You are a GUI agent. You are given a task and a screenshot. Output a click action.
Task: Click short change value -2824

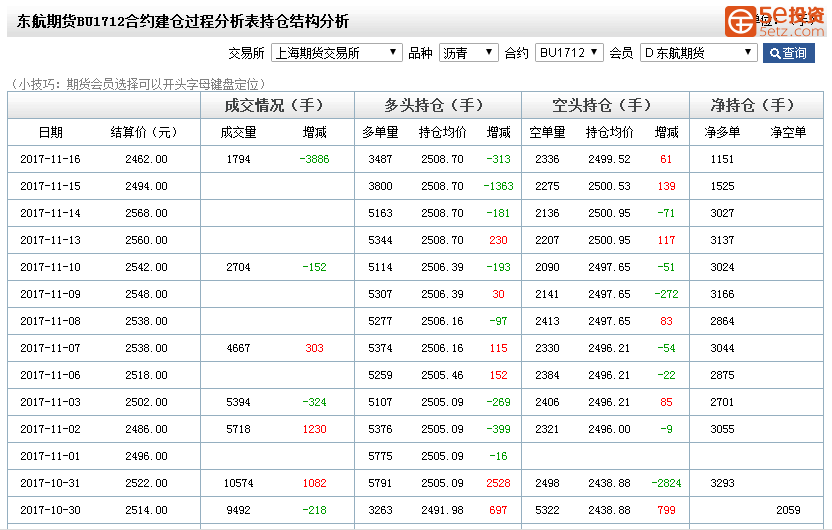pyautogui.click(x=666, y=484)
